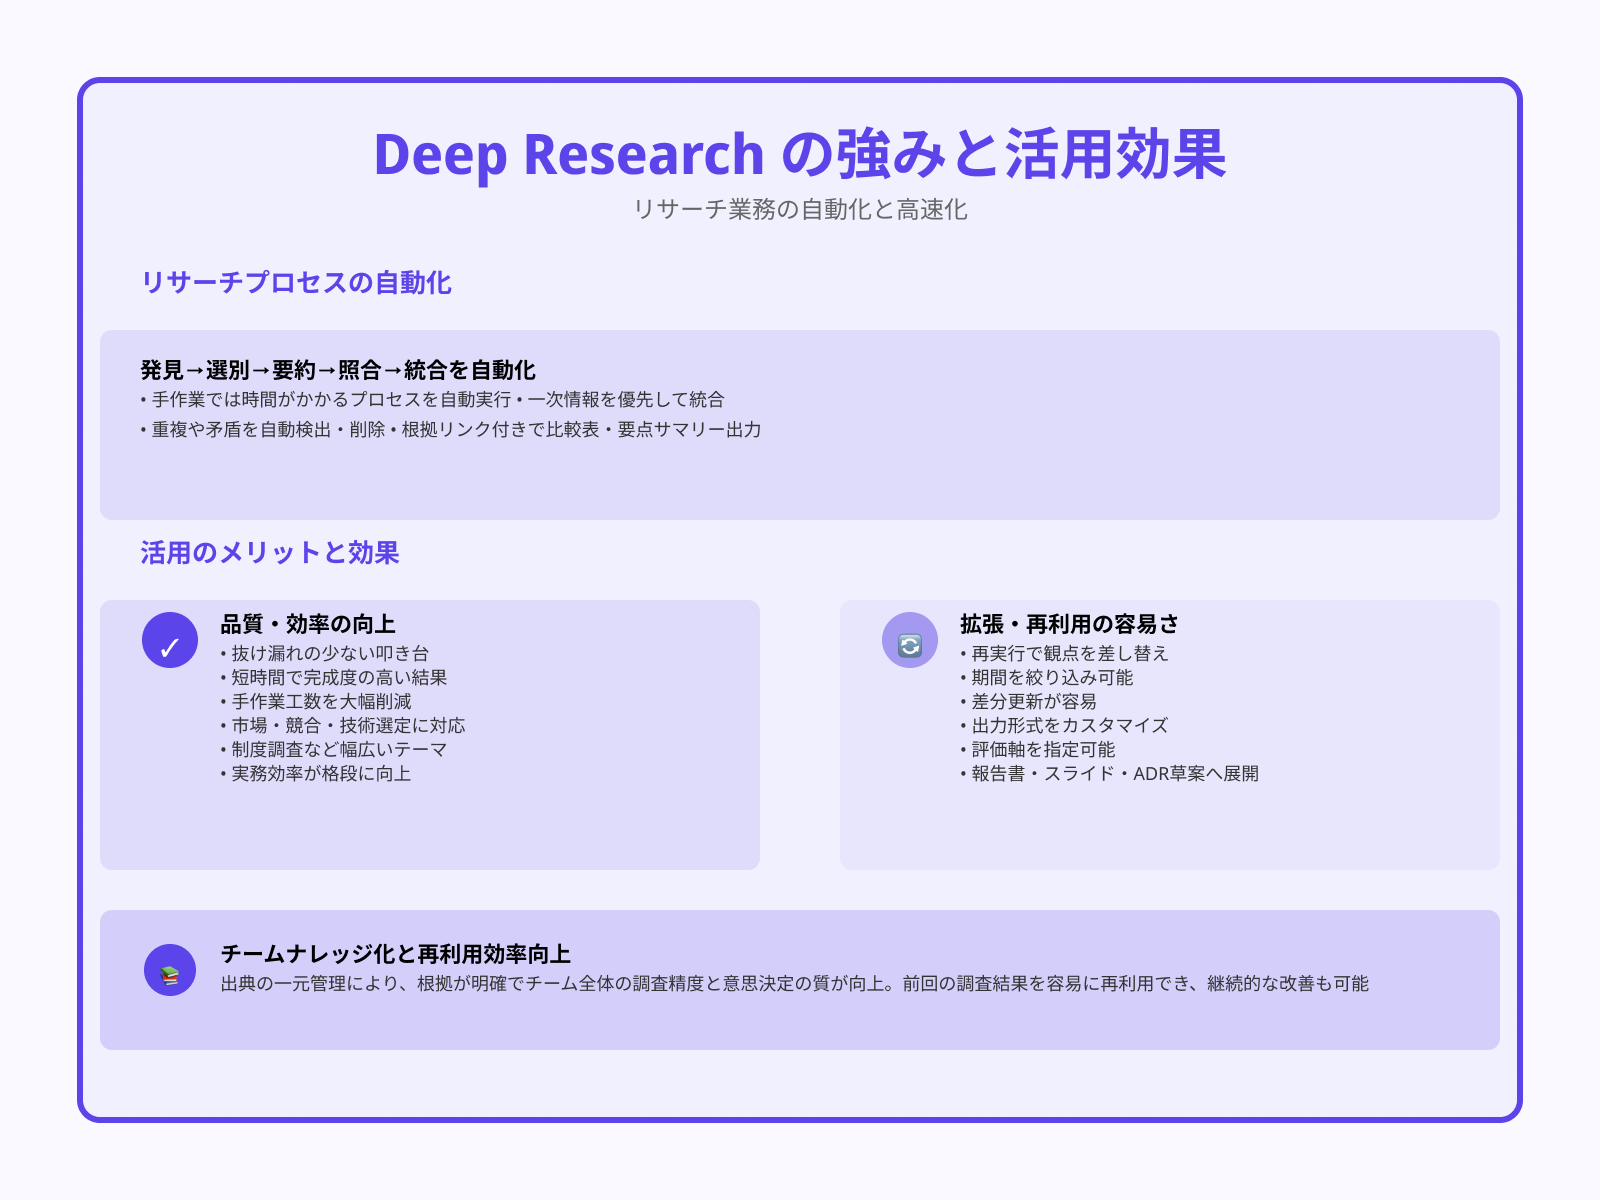
Task: Select the 品質・効率の向上 heading
Action: pyautogui.click(x=305, y=624)
